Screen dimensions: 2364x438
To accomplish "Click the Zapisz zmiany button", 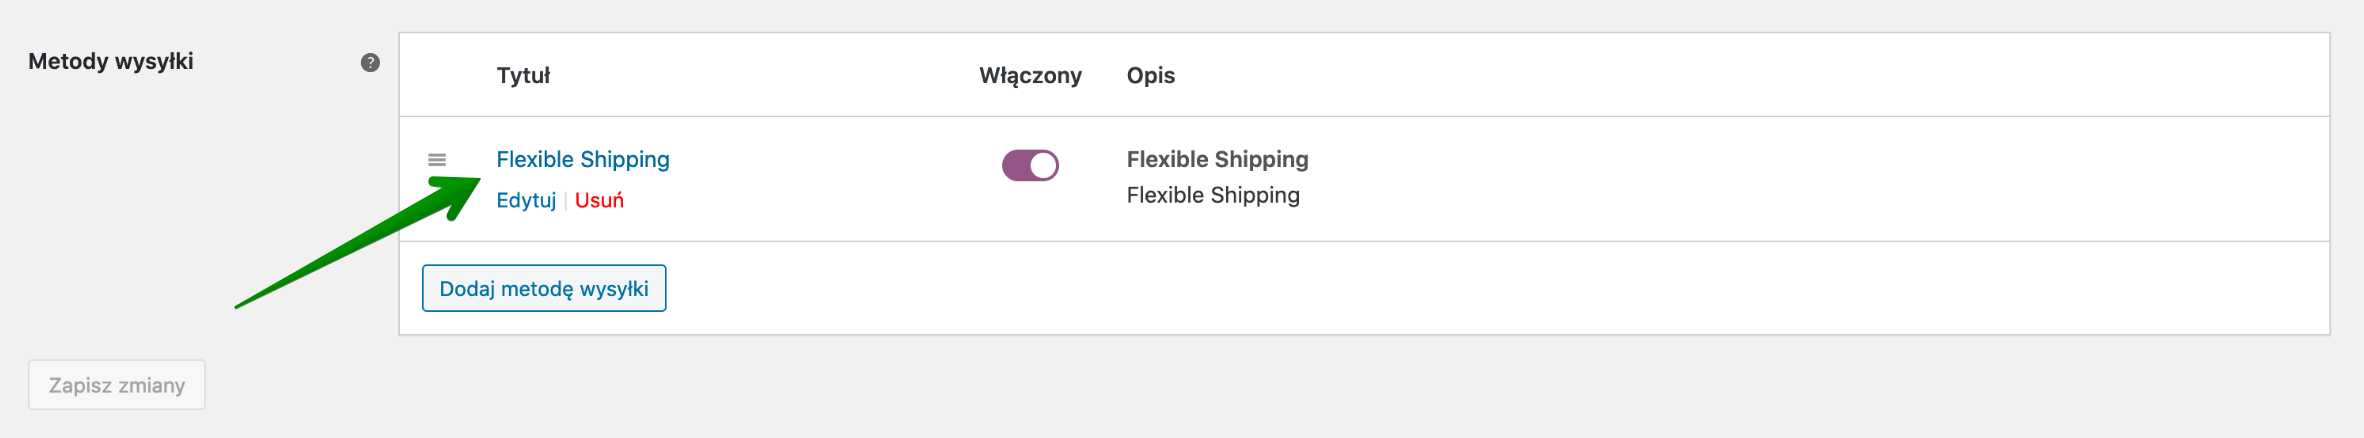I will pos(117,385).
